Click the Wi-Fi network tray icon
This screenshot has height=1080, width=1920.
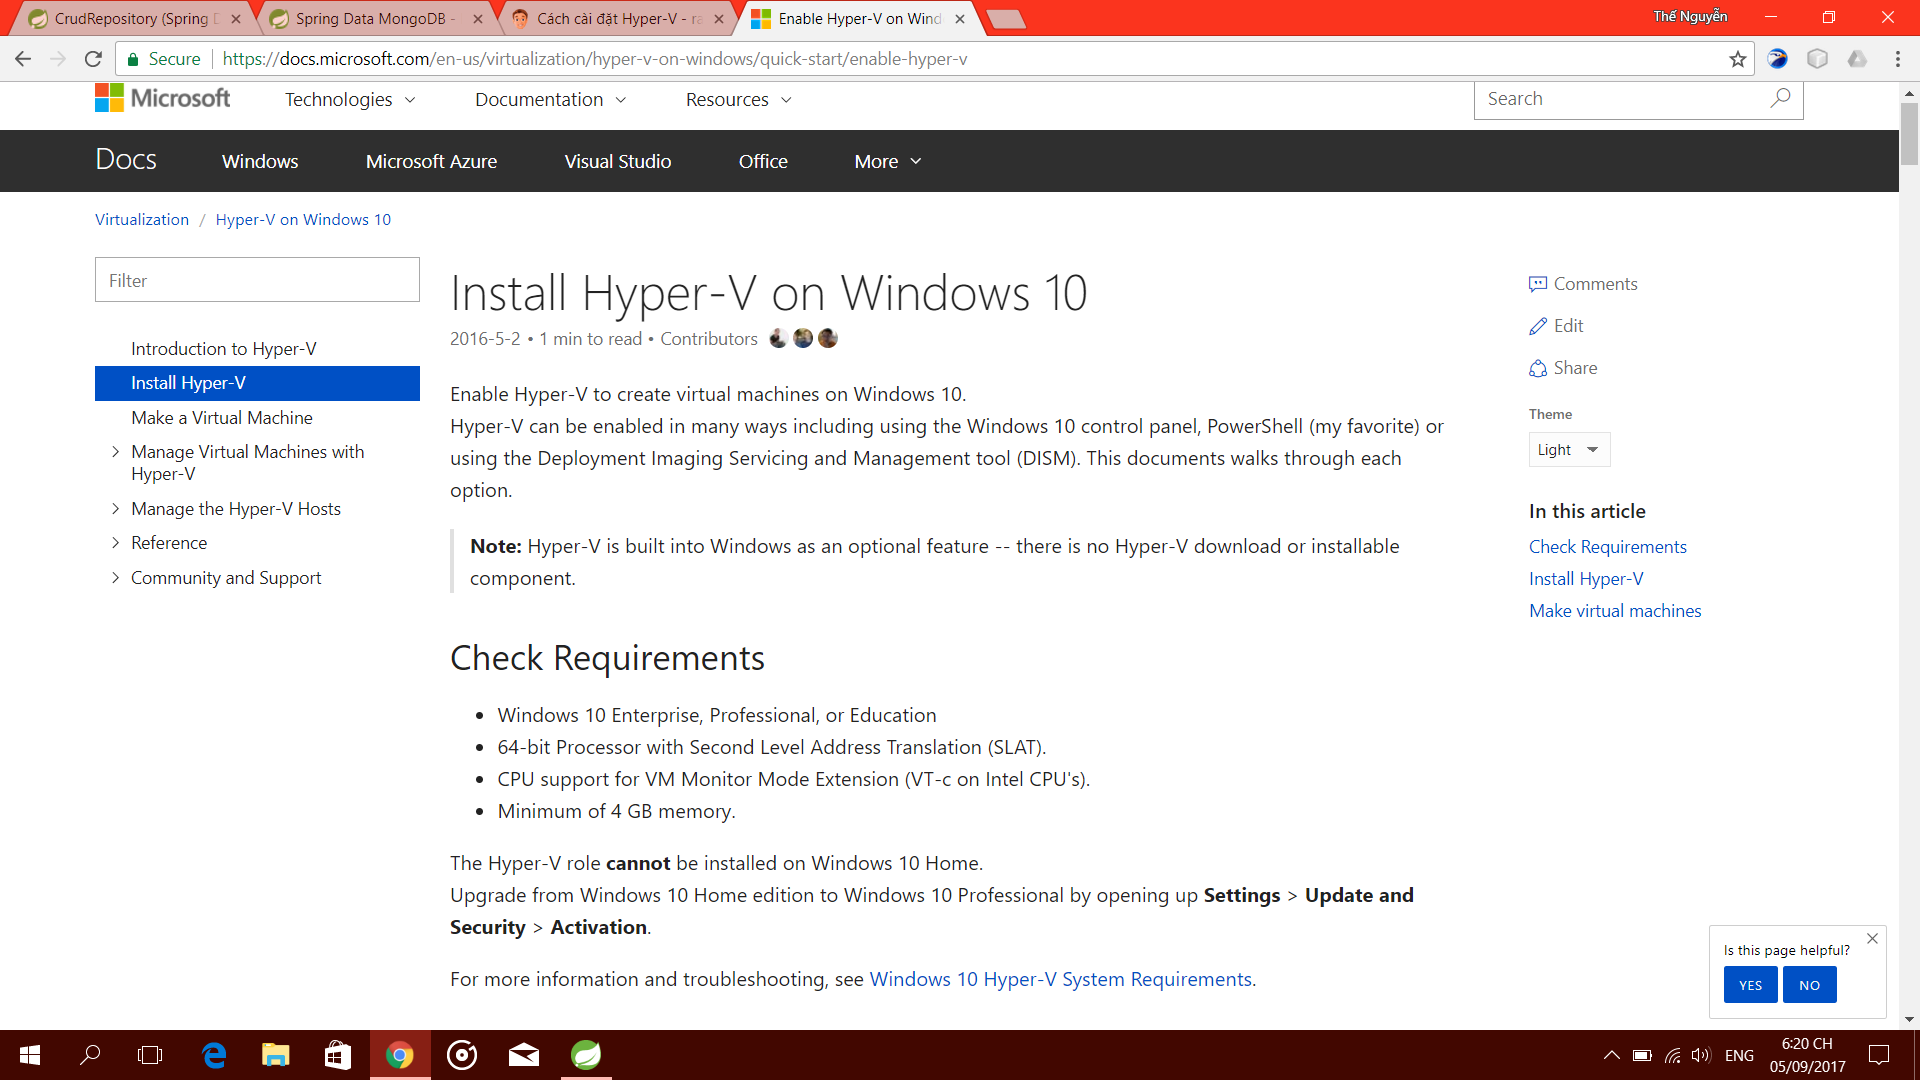pyautogui.click(x=1672, y=1055)
